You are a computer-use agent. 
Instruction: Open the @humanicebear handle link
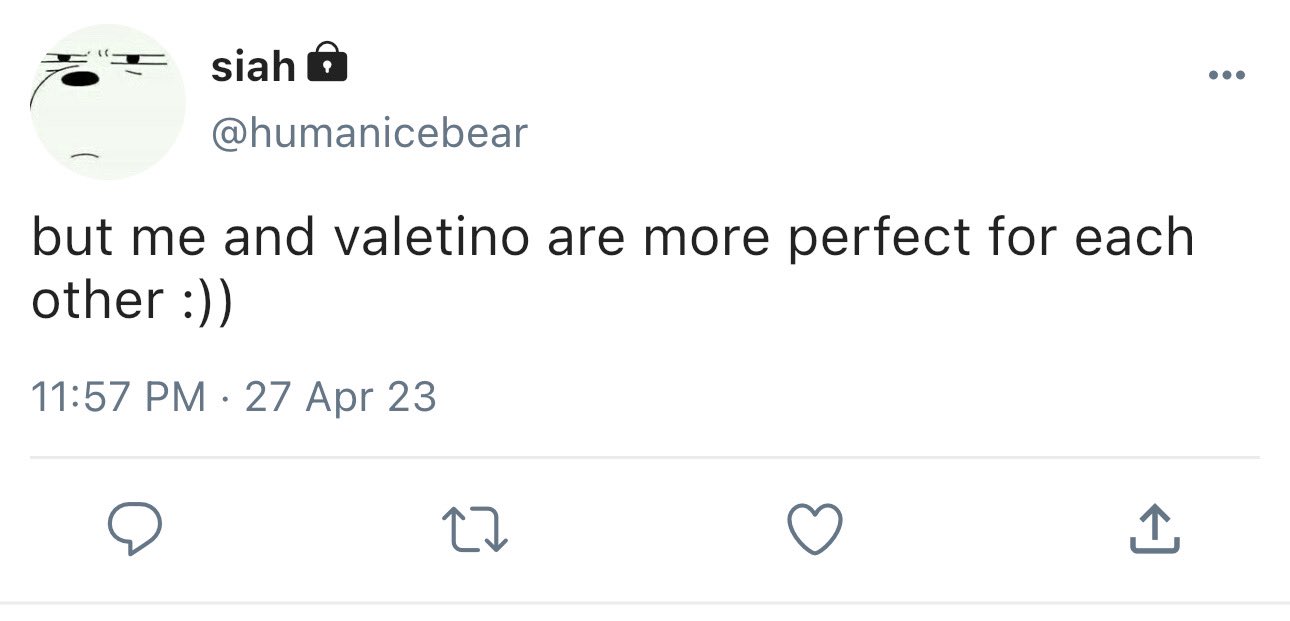click(x=369, y=132)
